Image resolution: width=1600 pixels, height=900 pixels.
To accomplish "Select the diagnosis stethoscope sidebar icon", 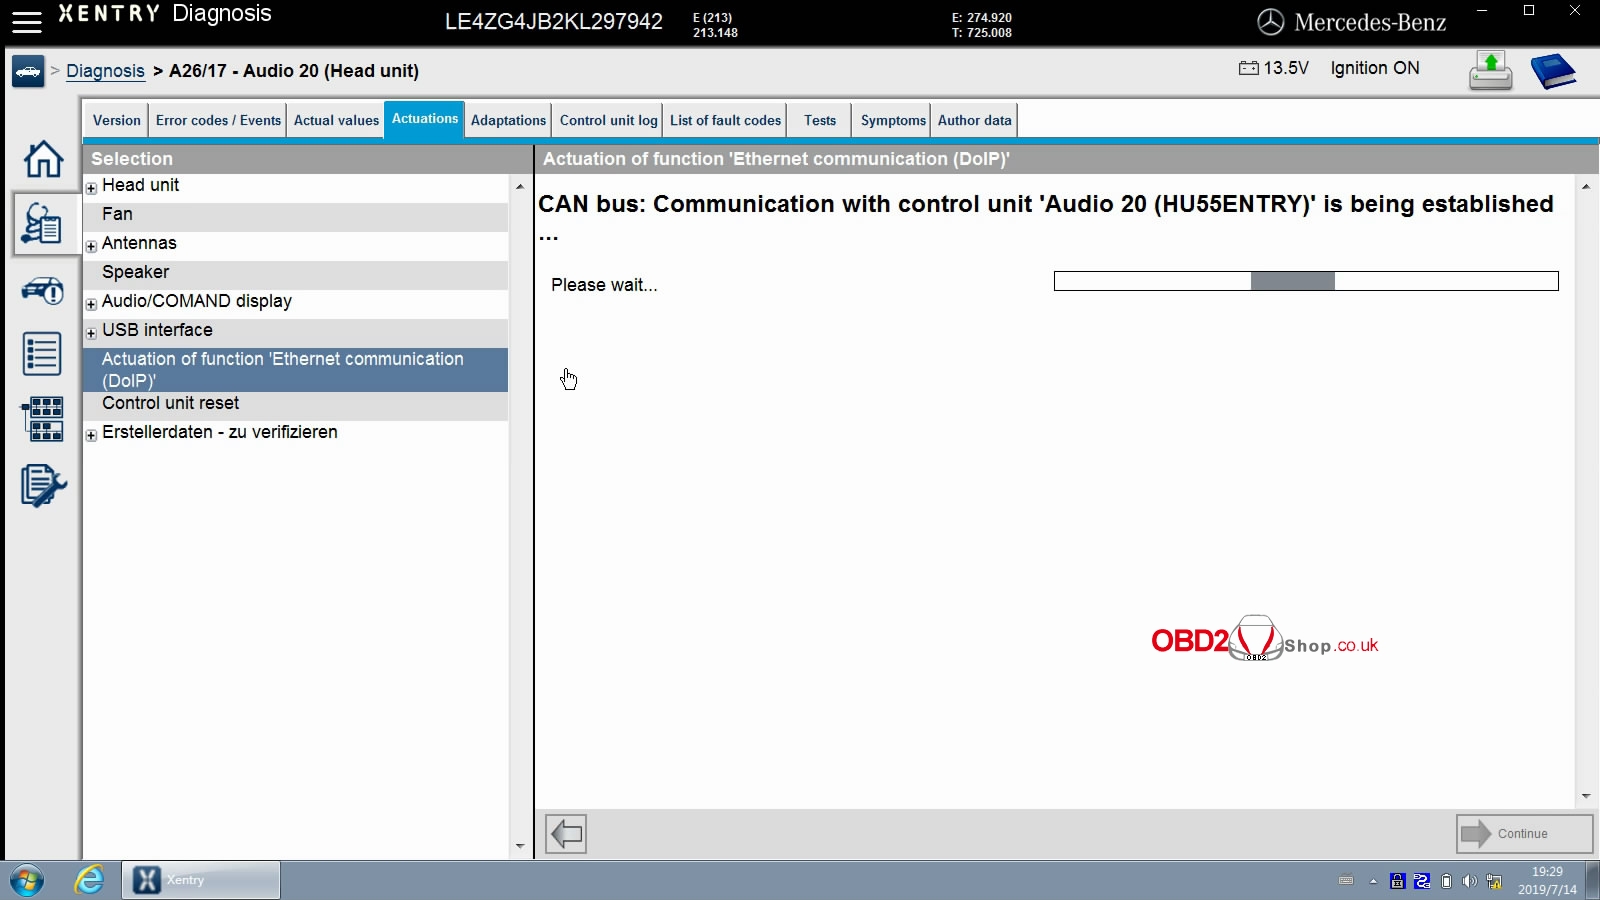I will pos(42,224).
